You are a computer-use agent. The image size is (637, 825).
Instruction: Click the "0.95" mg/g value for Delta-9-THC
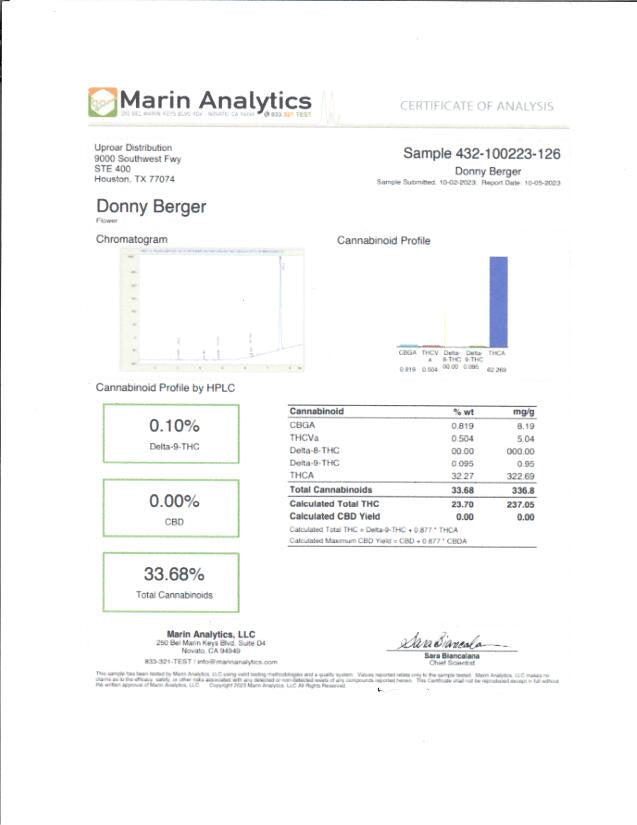525,464
